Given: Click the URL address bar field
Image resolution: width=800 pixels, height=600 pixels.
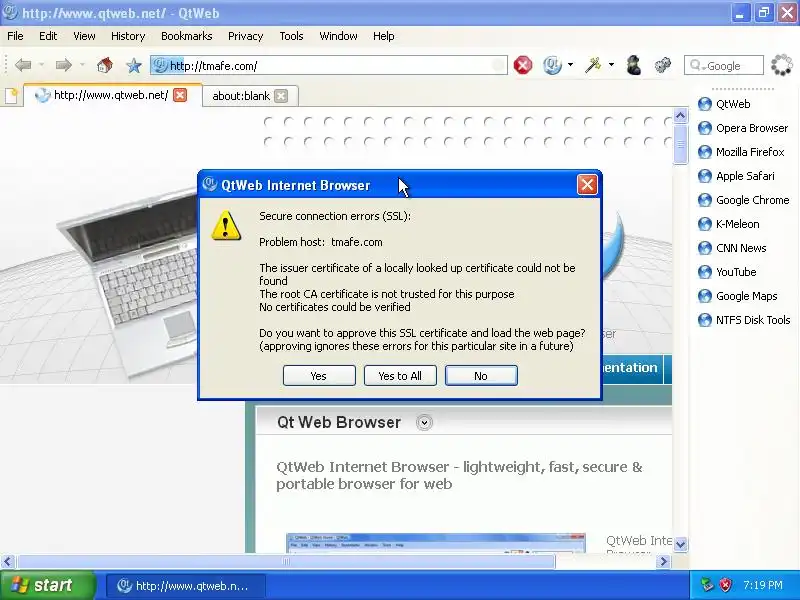Looking at the screenshot, I should pos(329,65).
